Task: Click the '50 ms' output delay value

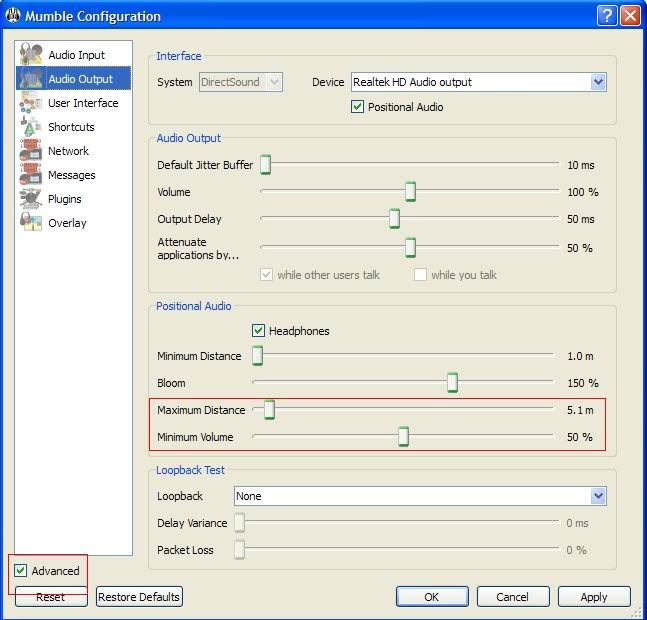Action: pyautogui.click(x=581, y=219)
